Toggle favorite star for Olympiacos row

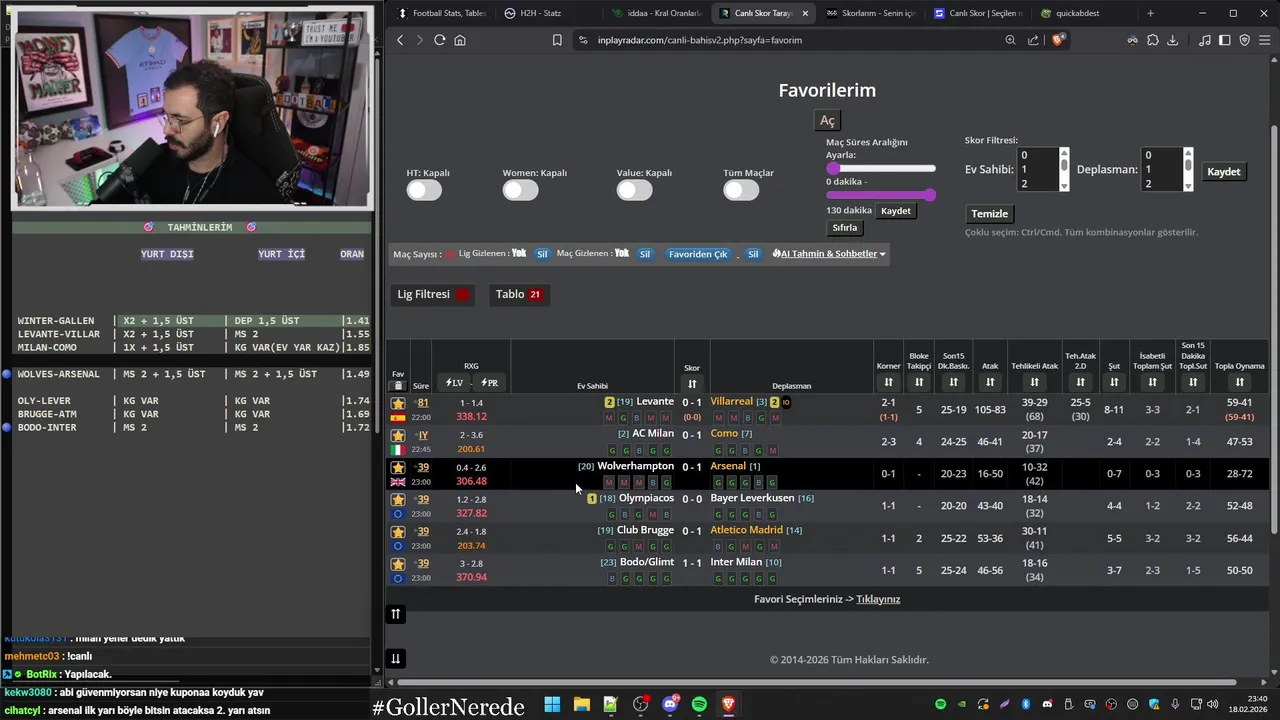[x=398, y=499]
